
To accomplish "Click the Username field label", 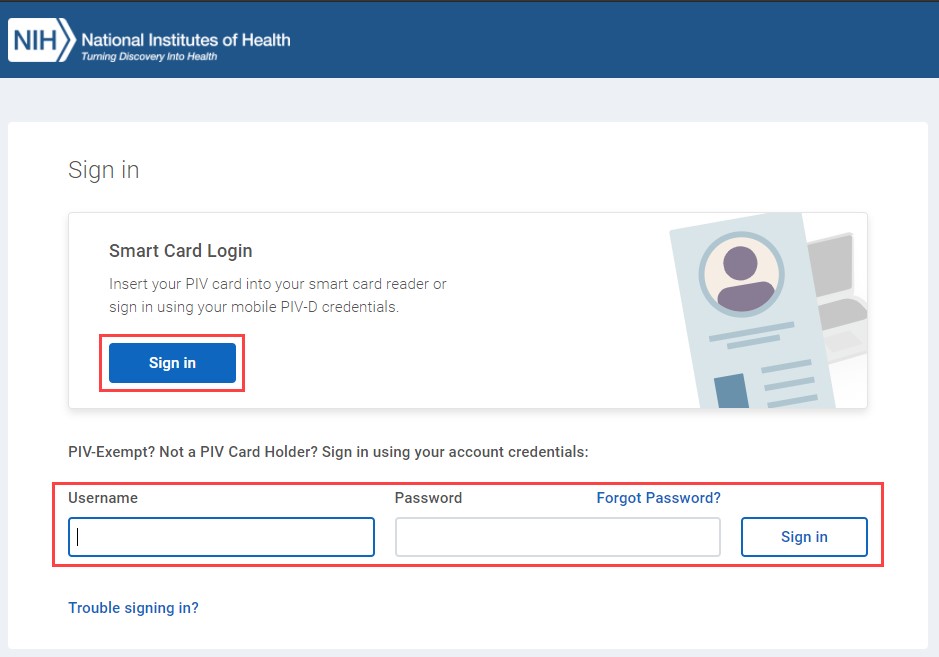I will click(103, 498).
